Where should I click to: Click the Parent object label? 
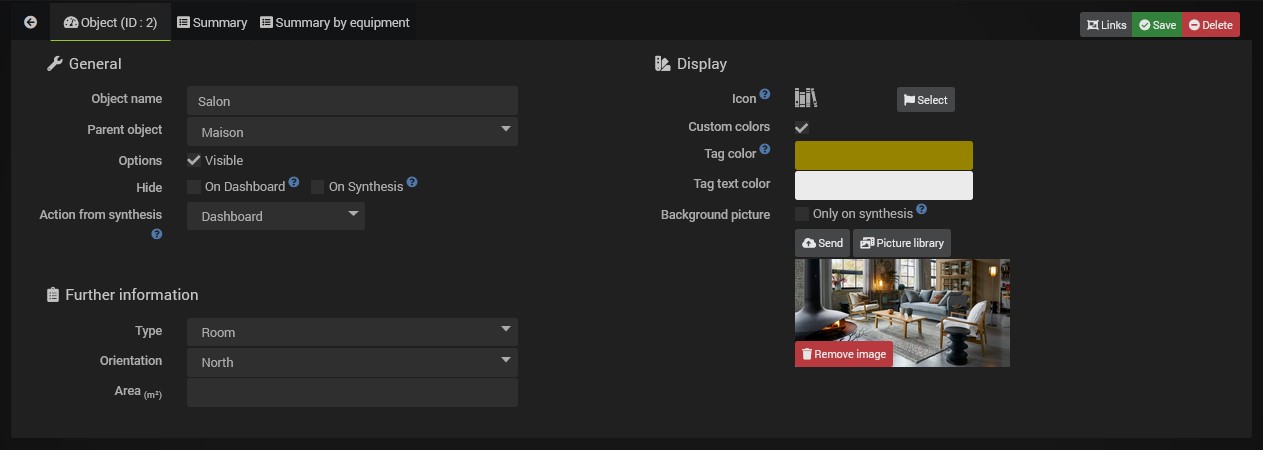click(125, 130)
